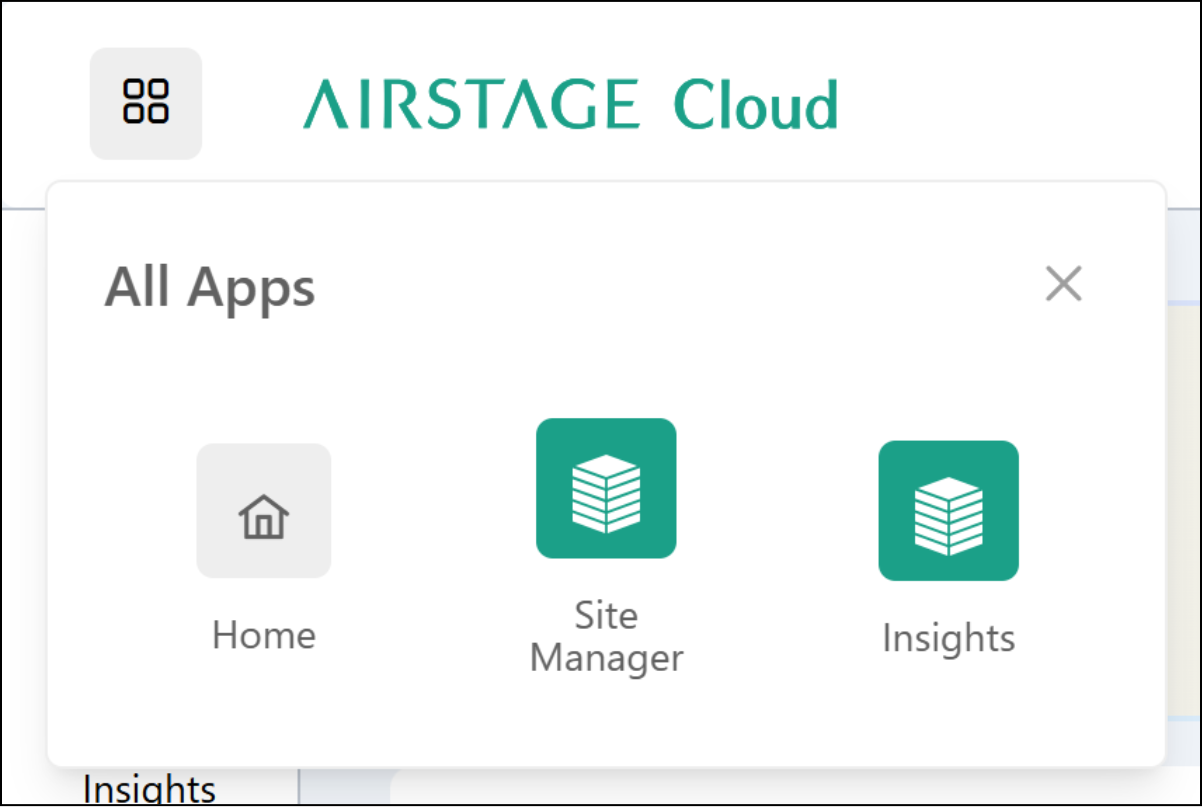
Task: Click the word AIRSTAGE in the header
Action: click(471, 104)
